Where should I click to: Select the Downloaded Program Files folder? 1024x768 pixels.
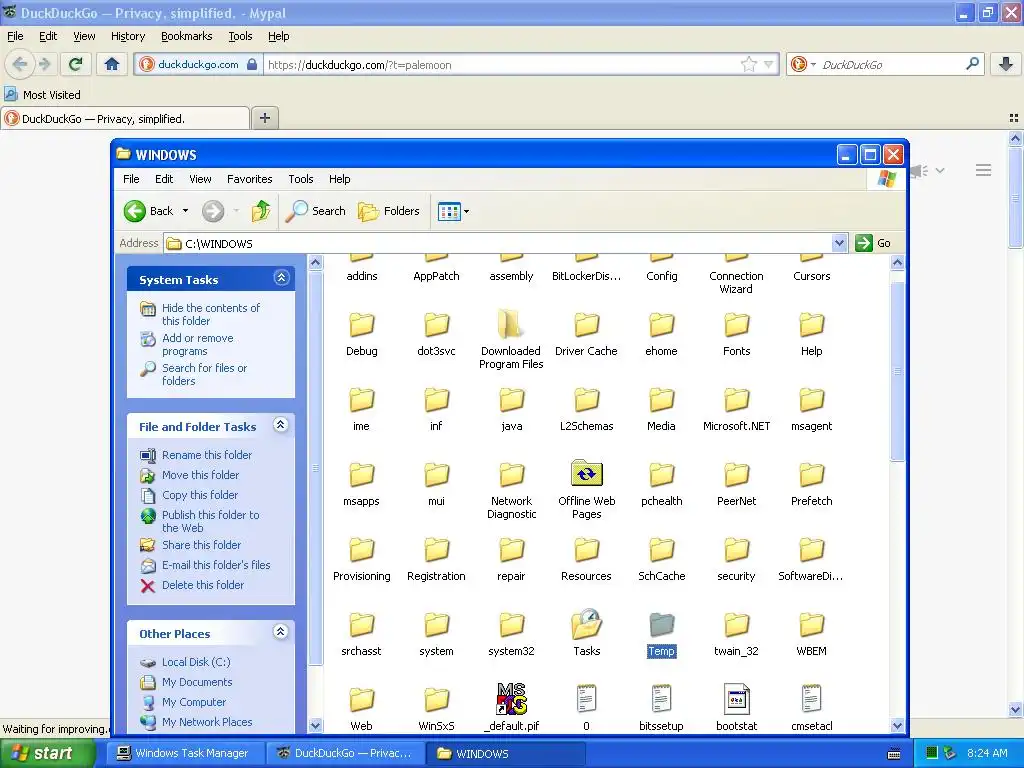click(x=511, y=337)
